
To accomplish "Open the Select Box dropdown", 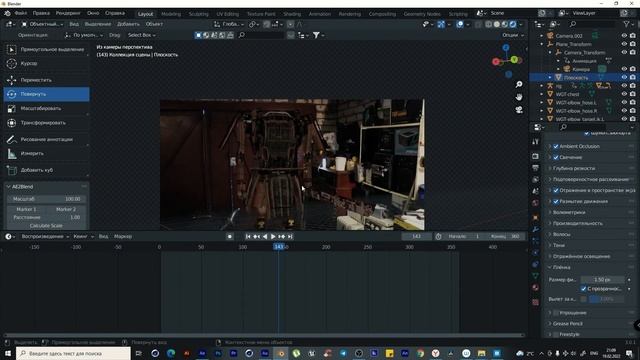I will click(142, 35).
